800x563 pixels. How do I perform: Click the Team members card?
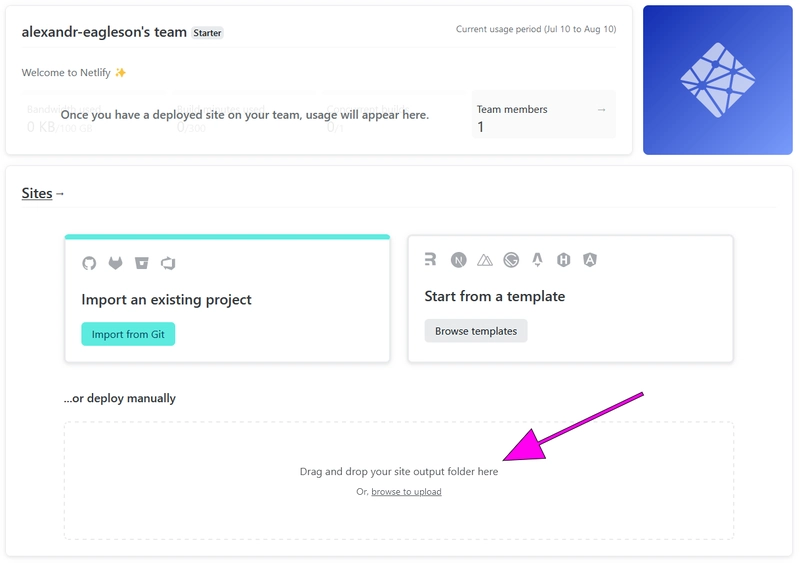(x=544, y=114)
